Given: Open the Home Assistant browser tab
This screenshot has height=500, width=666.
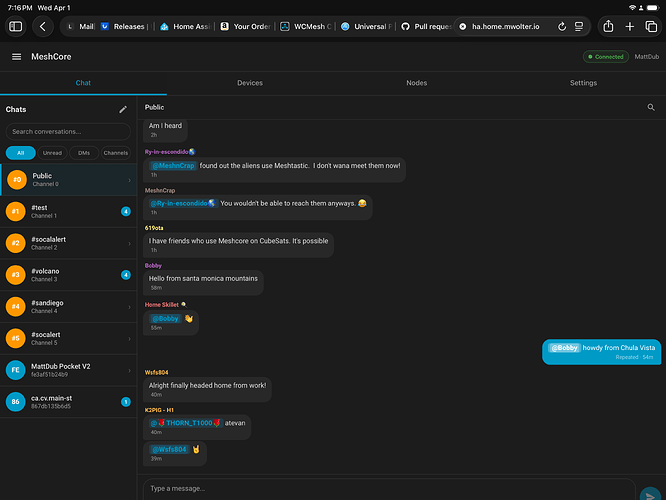Looking at the screenshot, I should pyautogui.click(x=186, y=26).
